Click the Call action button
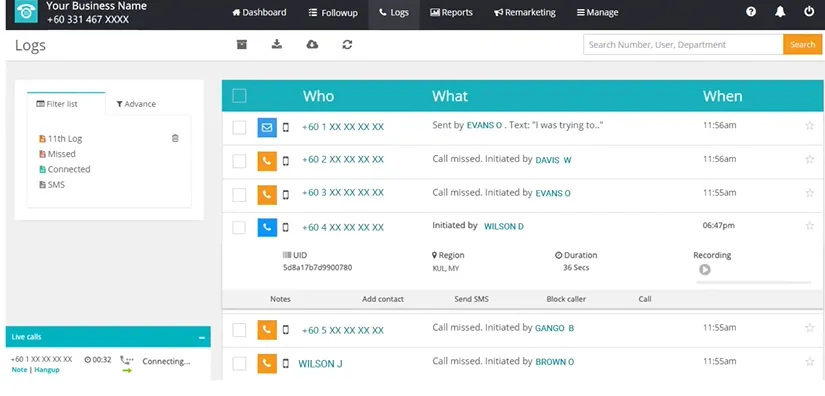The width and height of the screenshot is (825, 396). [645, 299]
